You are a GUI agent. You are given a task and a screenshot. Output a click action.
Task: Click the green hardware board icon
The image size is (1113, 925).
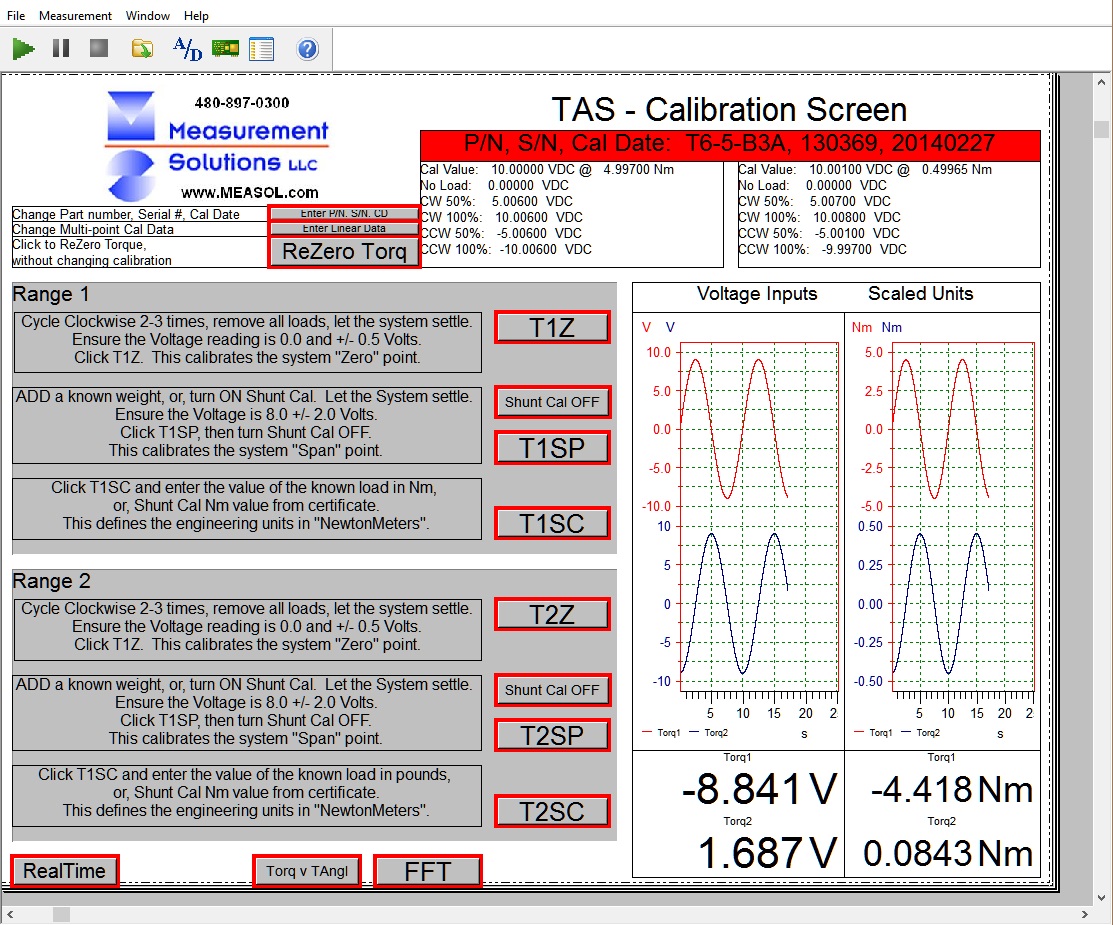coord(225,48)
